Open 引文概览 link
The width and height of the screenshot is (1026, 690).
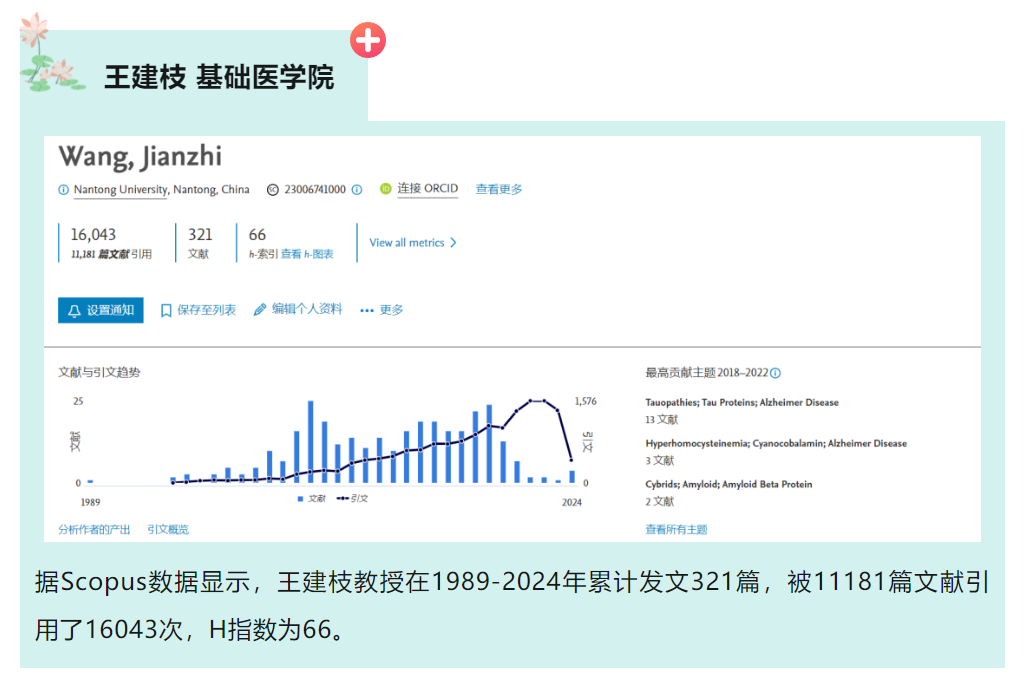click(168, 529)
